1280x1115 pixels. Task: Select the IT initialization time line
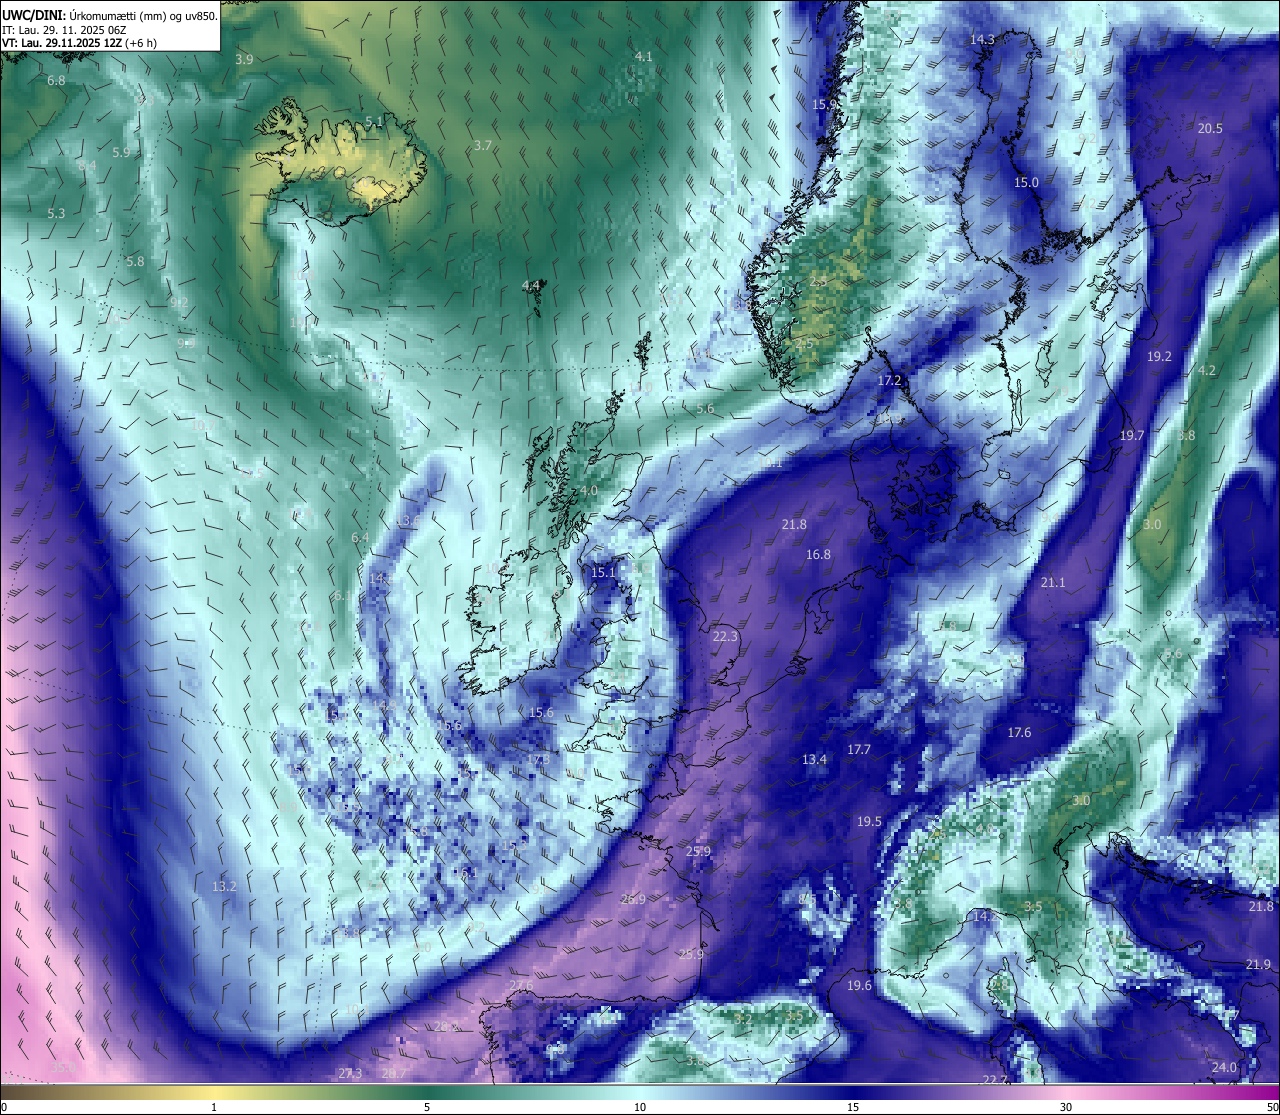tap(64, 30)
